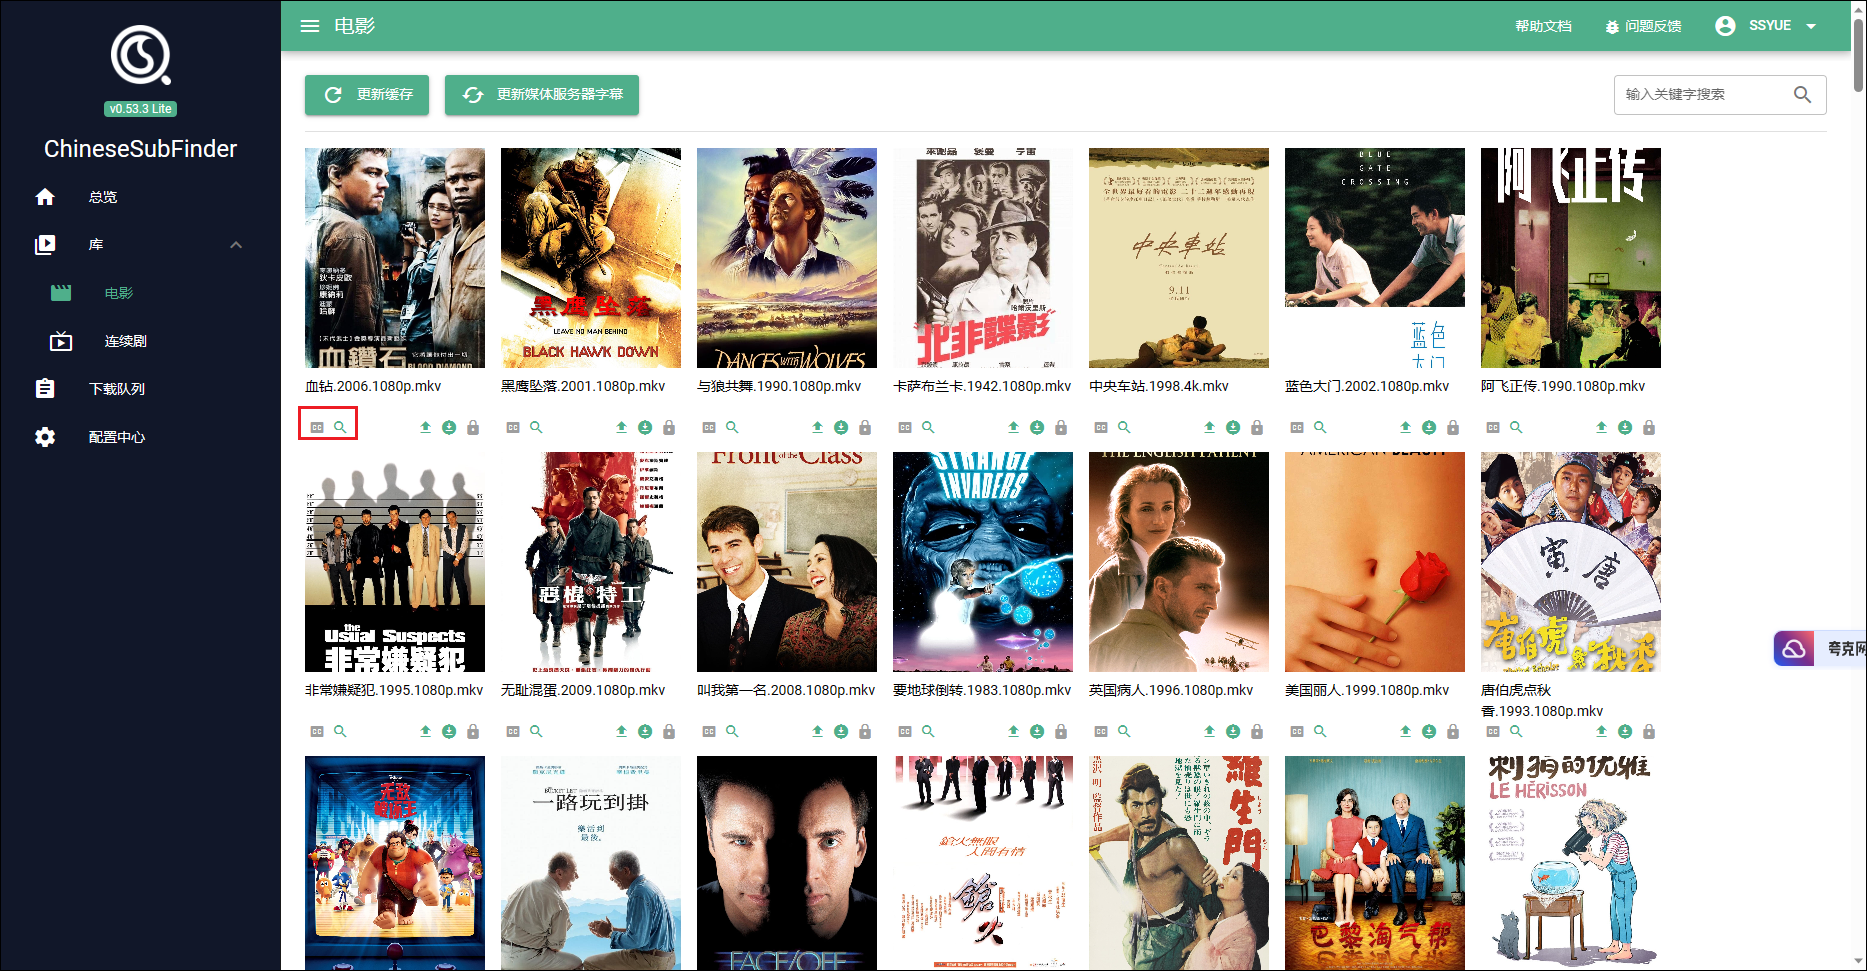The image size is (1867, 971).
Task: Open the SSYUE user dropdown
Action: (1767, 26)
